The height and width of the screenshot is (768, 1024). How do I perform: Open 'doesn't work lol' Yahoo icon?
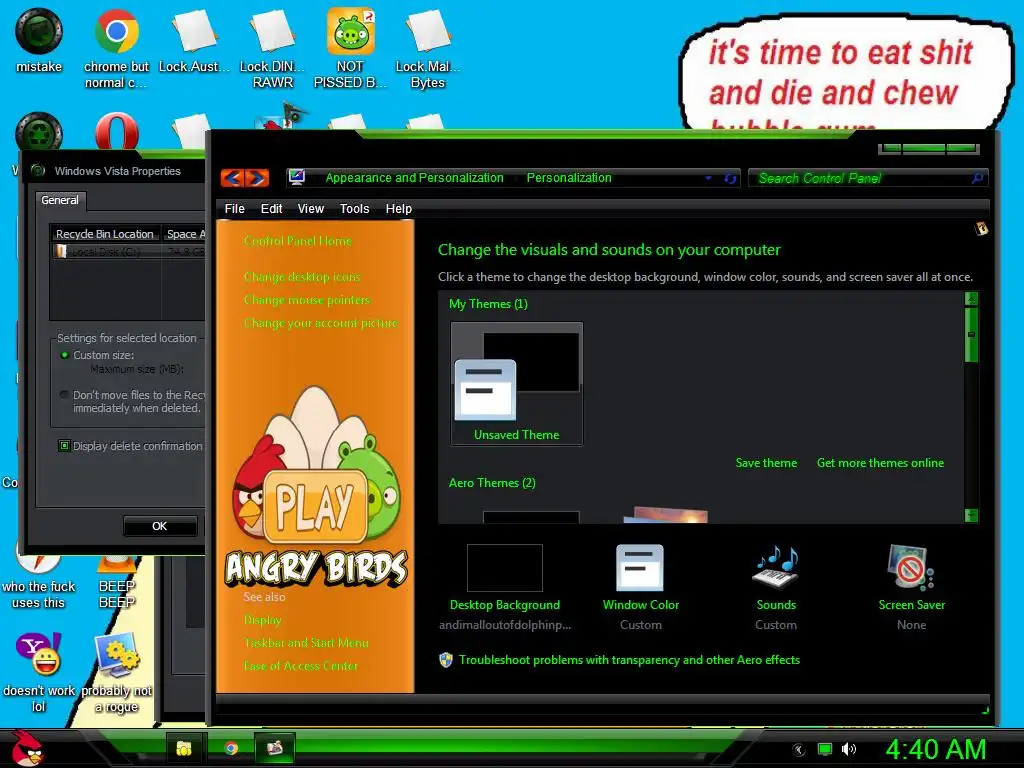[x=39, y=673]
